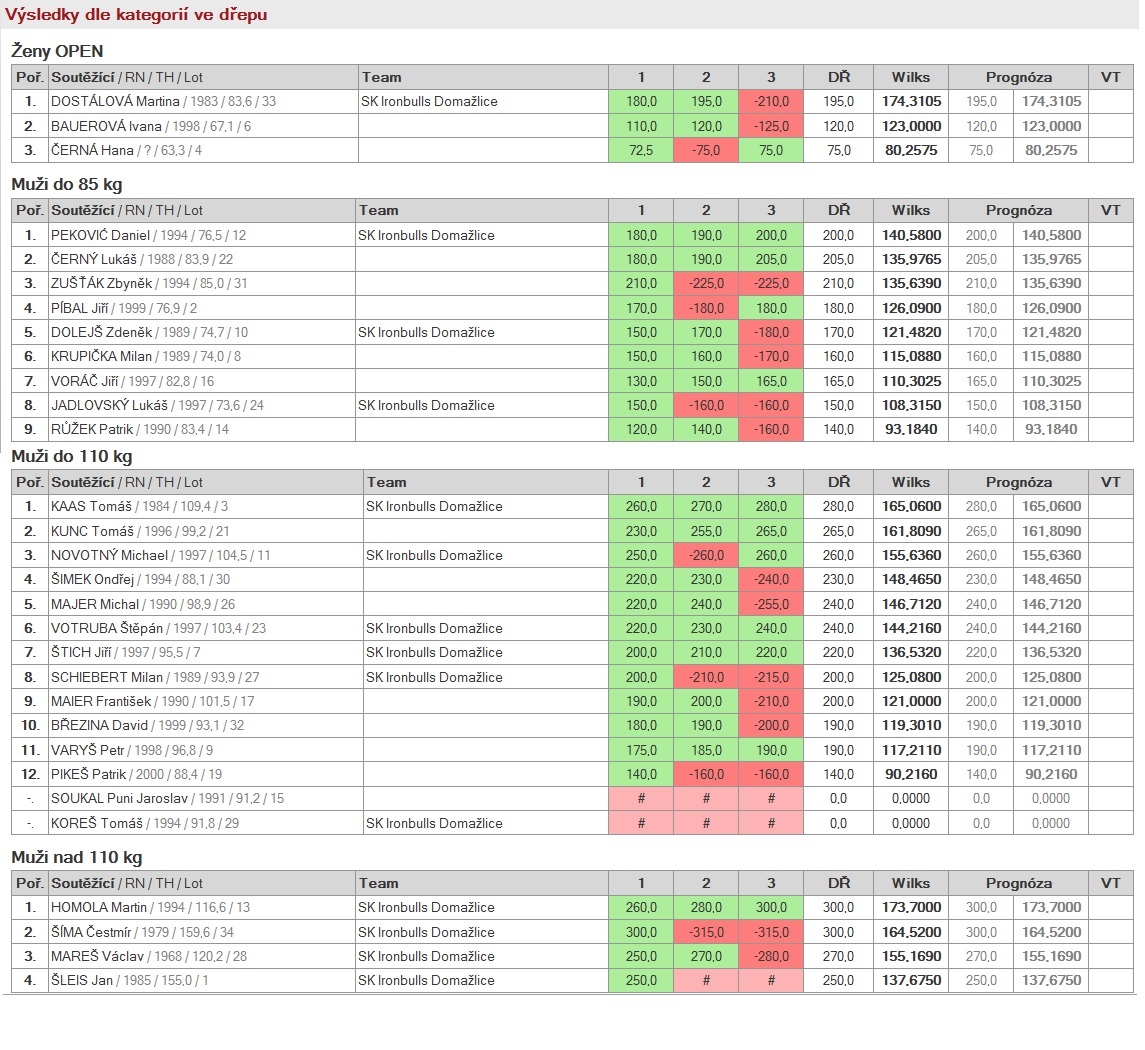Click the Wilks header in Ženy OPEN table
Screen dimensions: 1145x1050
[911, 77]
